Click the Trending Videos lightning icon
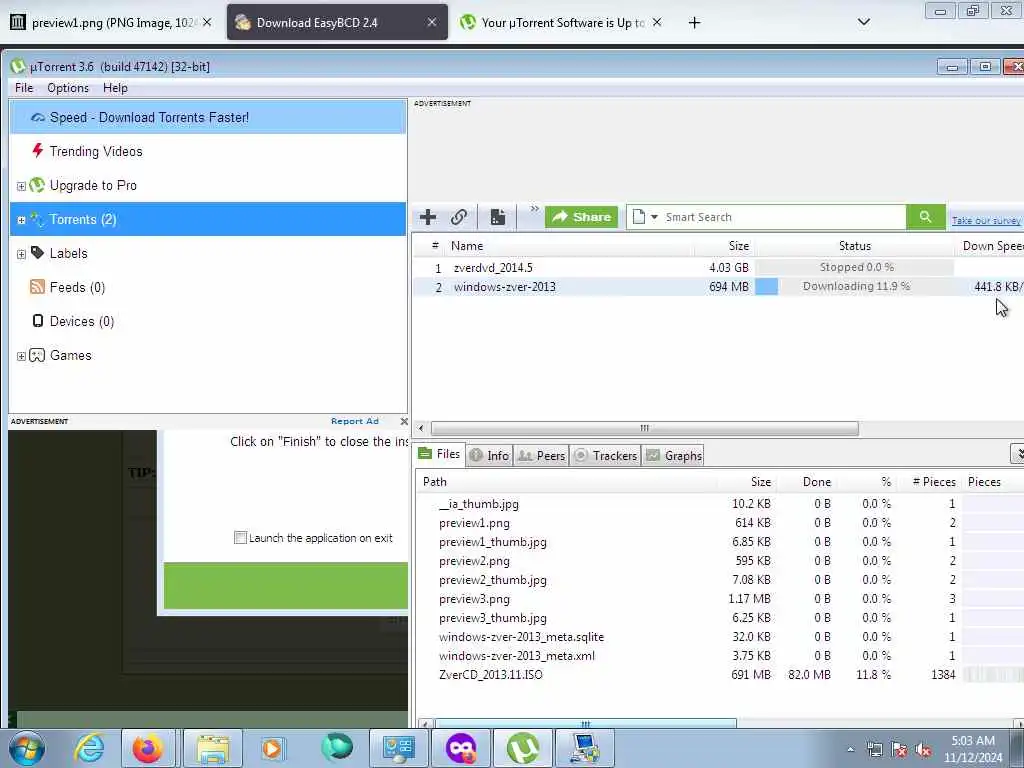Viewport: 1024px width, 768px height. coord(38,151)
